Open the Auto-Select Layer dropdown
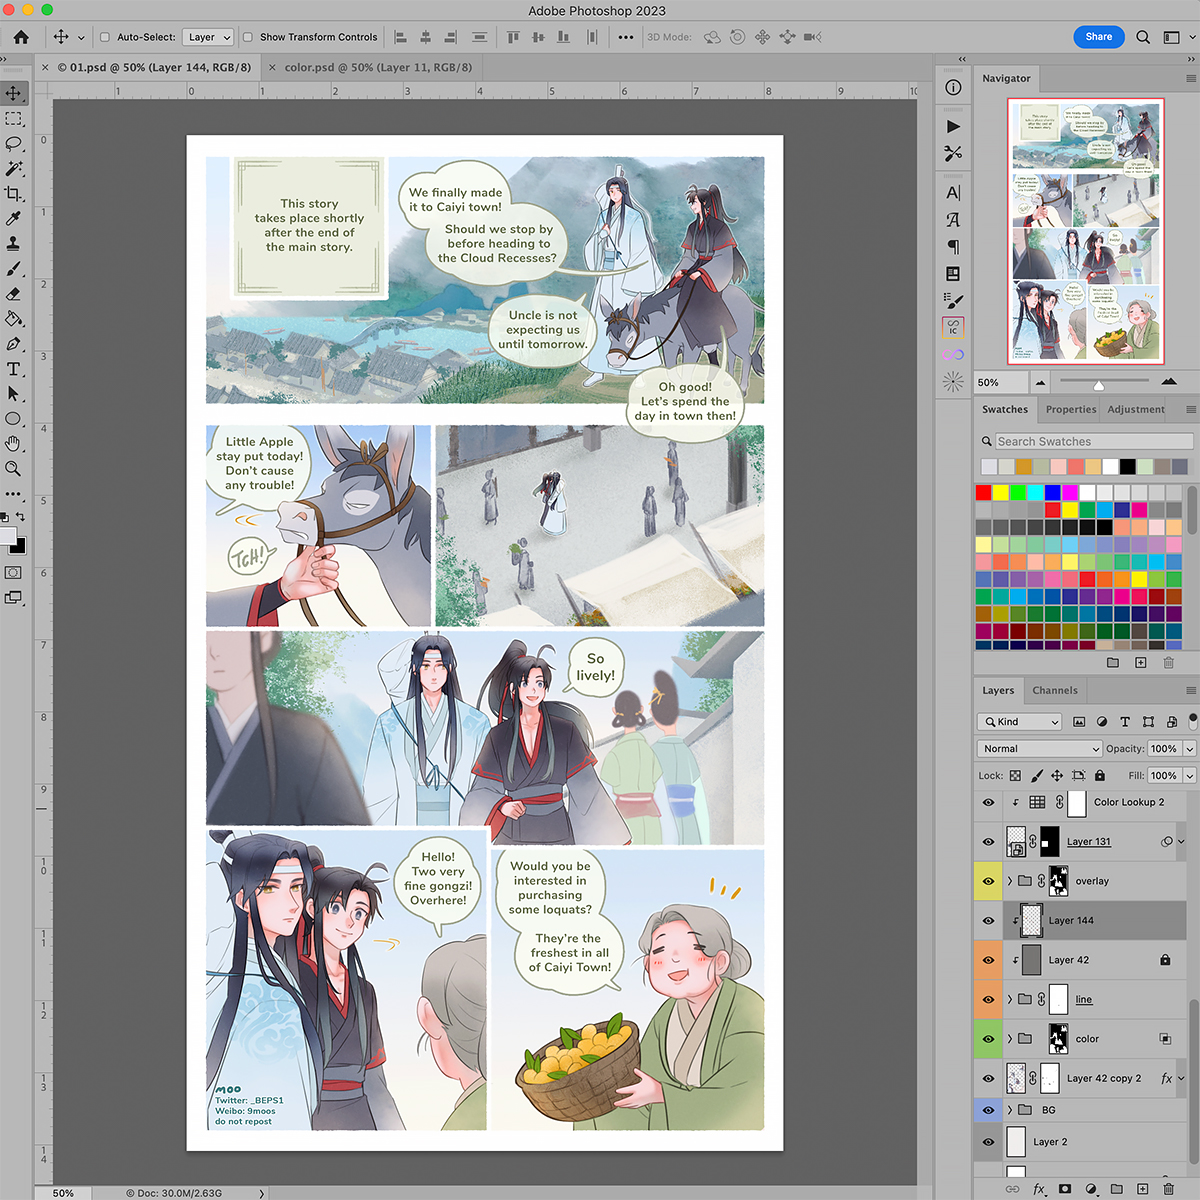Screen dimensions: 1200x1200 pyautogui.click(x=208, y=37)
